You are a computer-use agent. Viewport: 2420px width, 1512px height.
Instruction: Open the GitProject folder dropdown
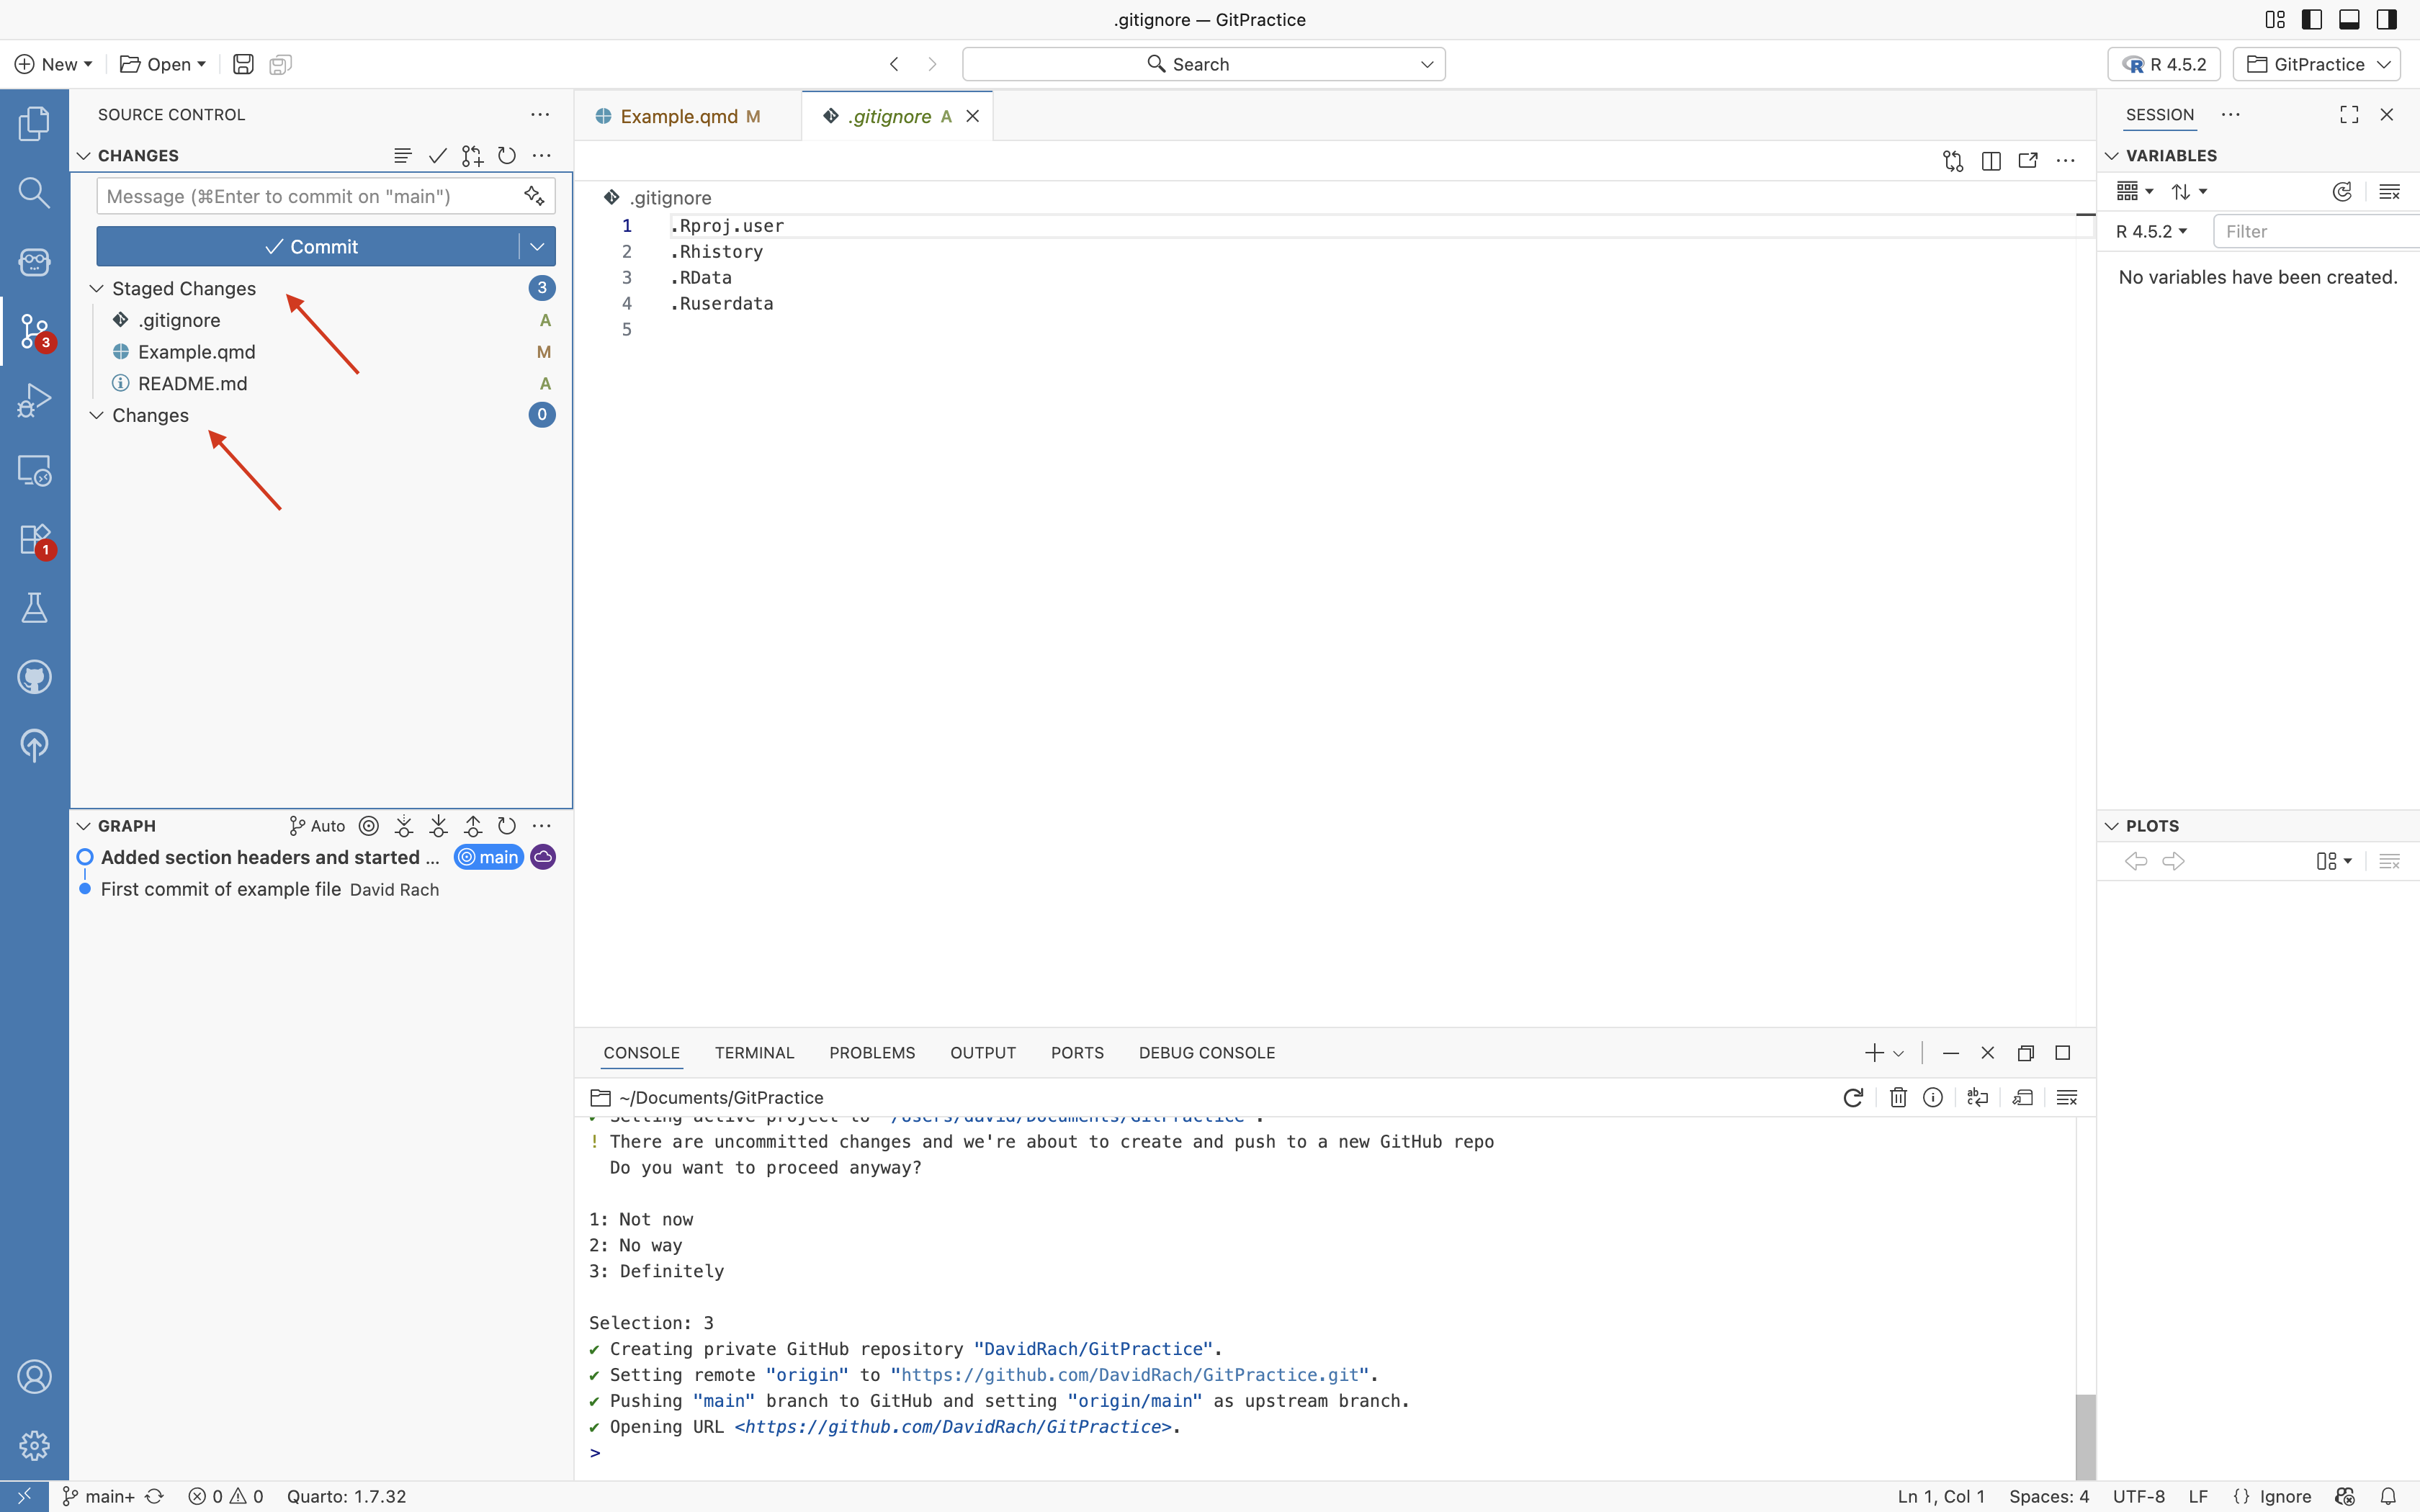[x=2317, y=64]
